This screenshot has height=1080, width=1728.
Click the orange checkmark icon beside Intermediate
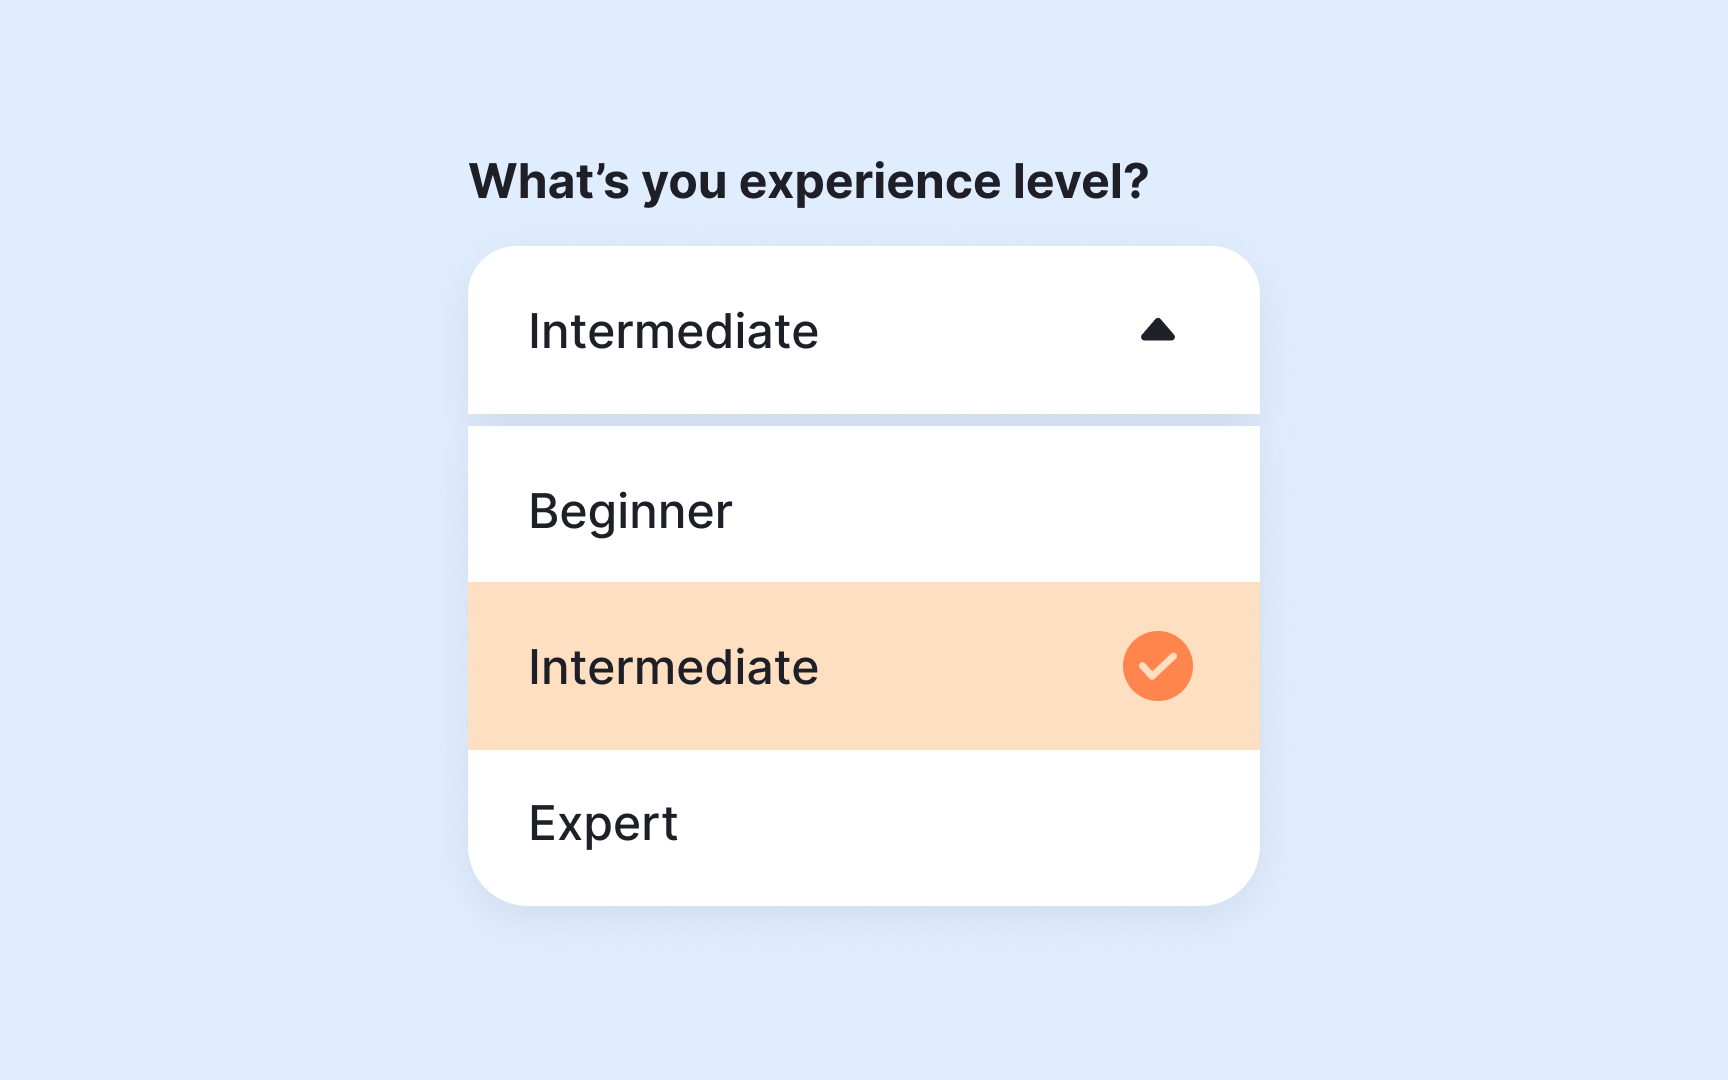coord(1157,665)
